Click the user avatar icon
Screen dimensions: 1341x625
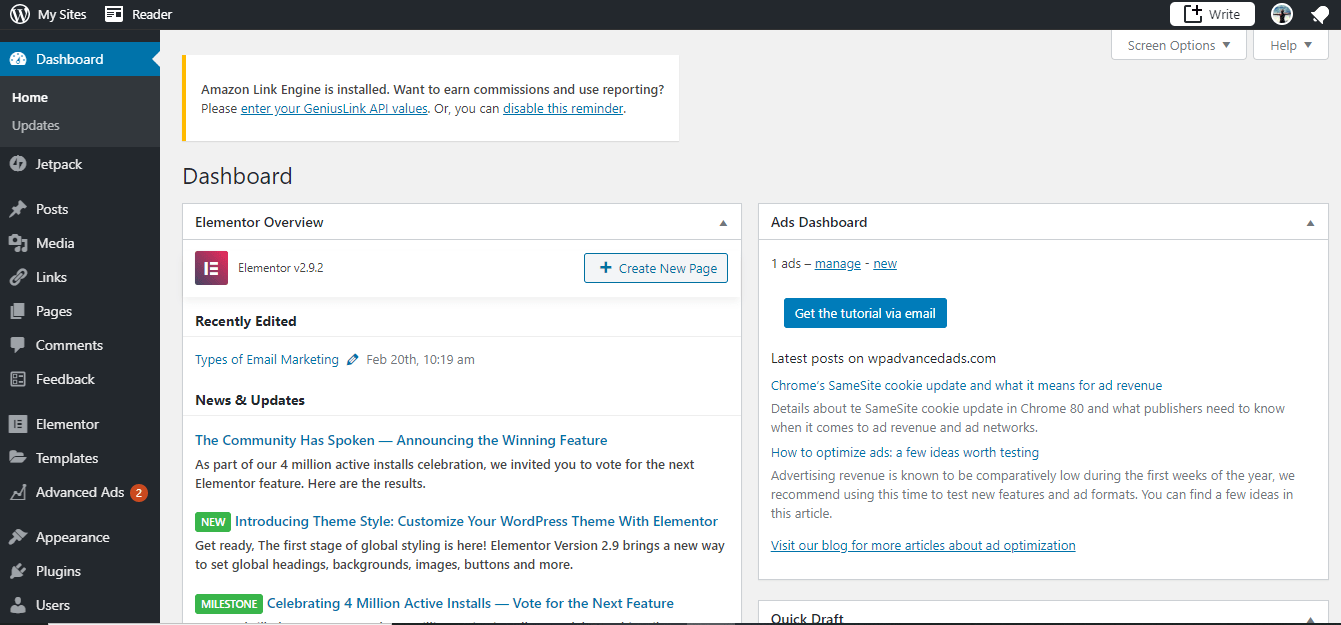pyautogui.click(x=1282, y=14)
